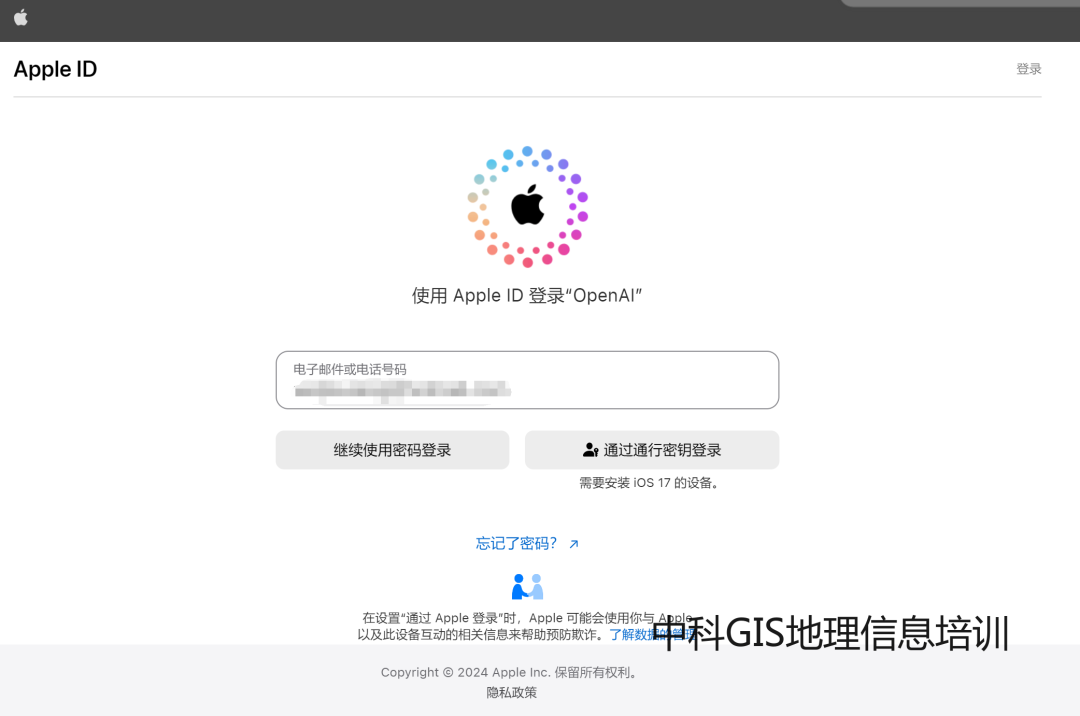Click the fraud prevention notice paragraph
Image resolution: width=1080 pixels, height=716 pixels.
pyautogui.click(x=528, y=626)
